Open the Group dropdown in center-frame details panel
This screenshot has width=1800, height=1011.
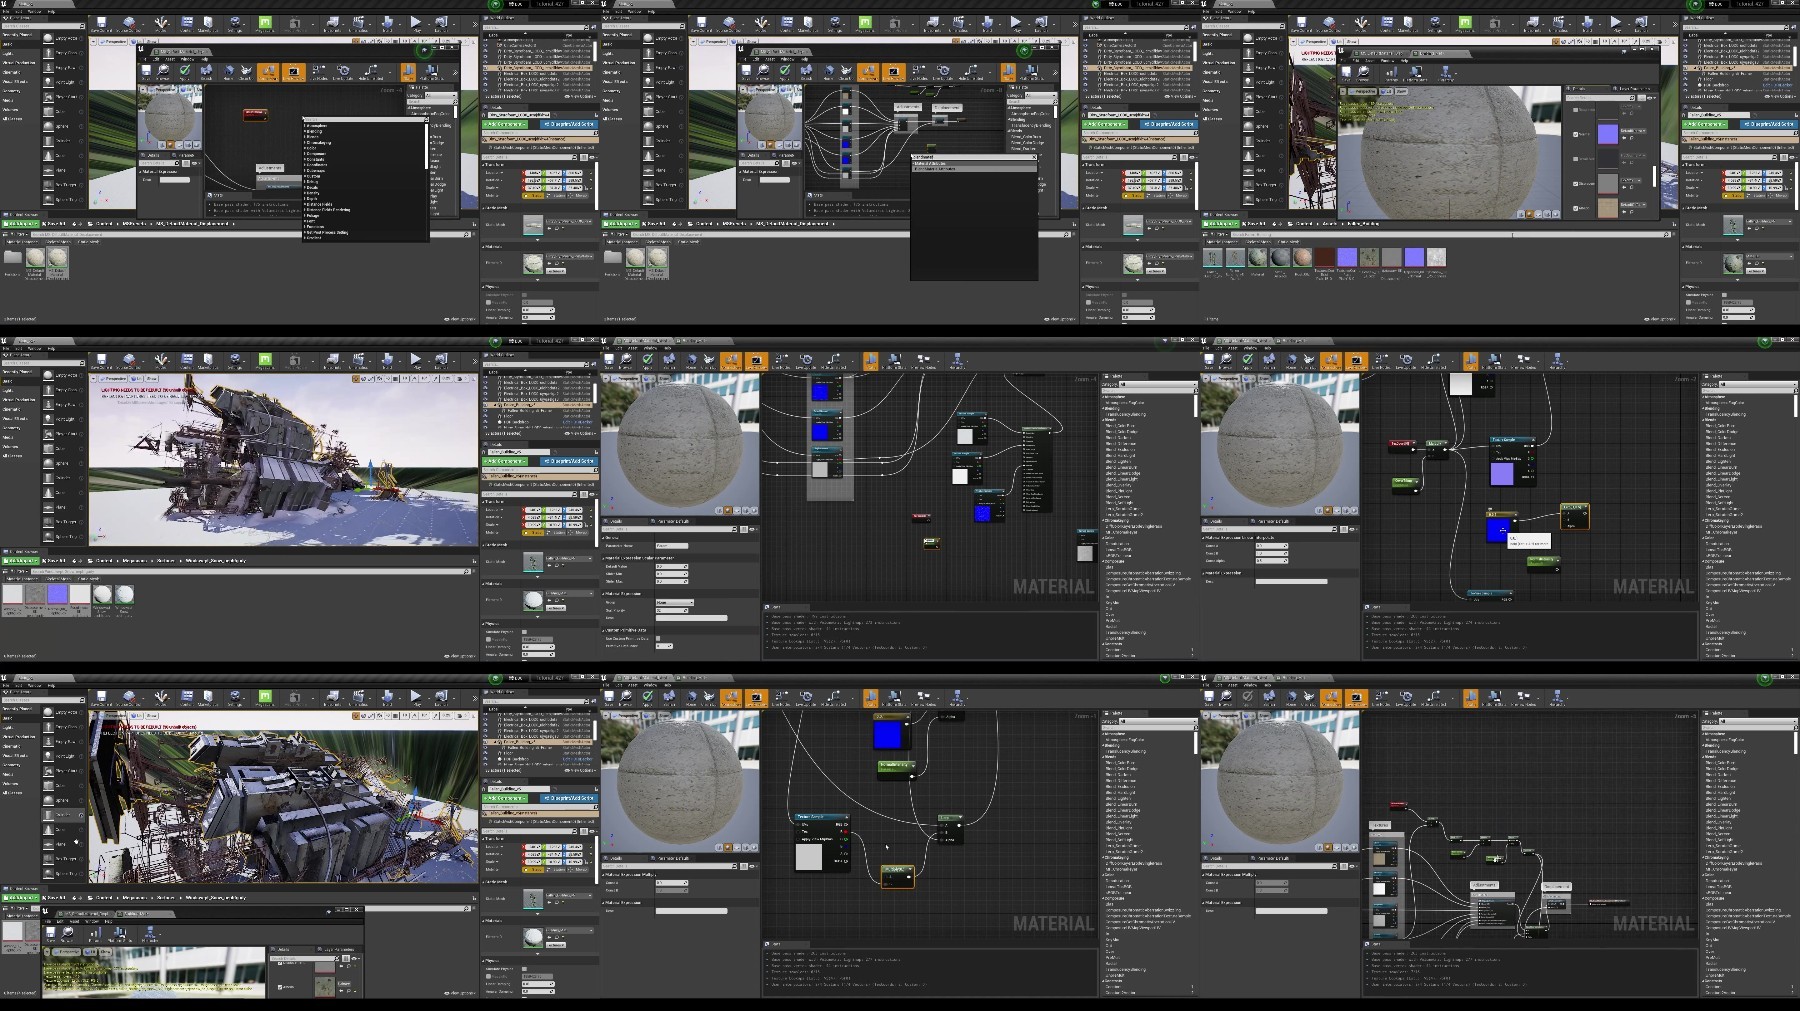coord(675,602)
